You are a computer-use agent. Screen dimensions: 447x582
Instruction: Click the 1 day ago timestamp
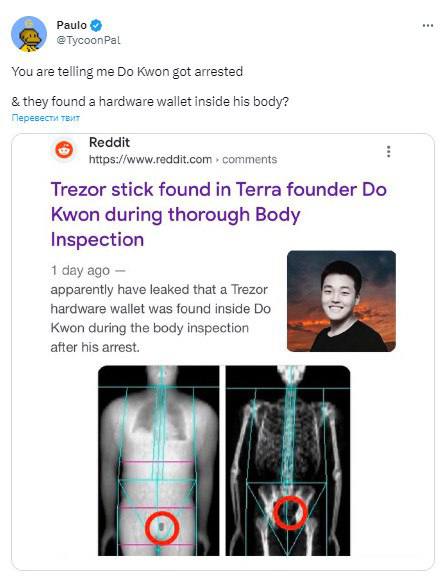pos(80,270)
